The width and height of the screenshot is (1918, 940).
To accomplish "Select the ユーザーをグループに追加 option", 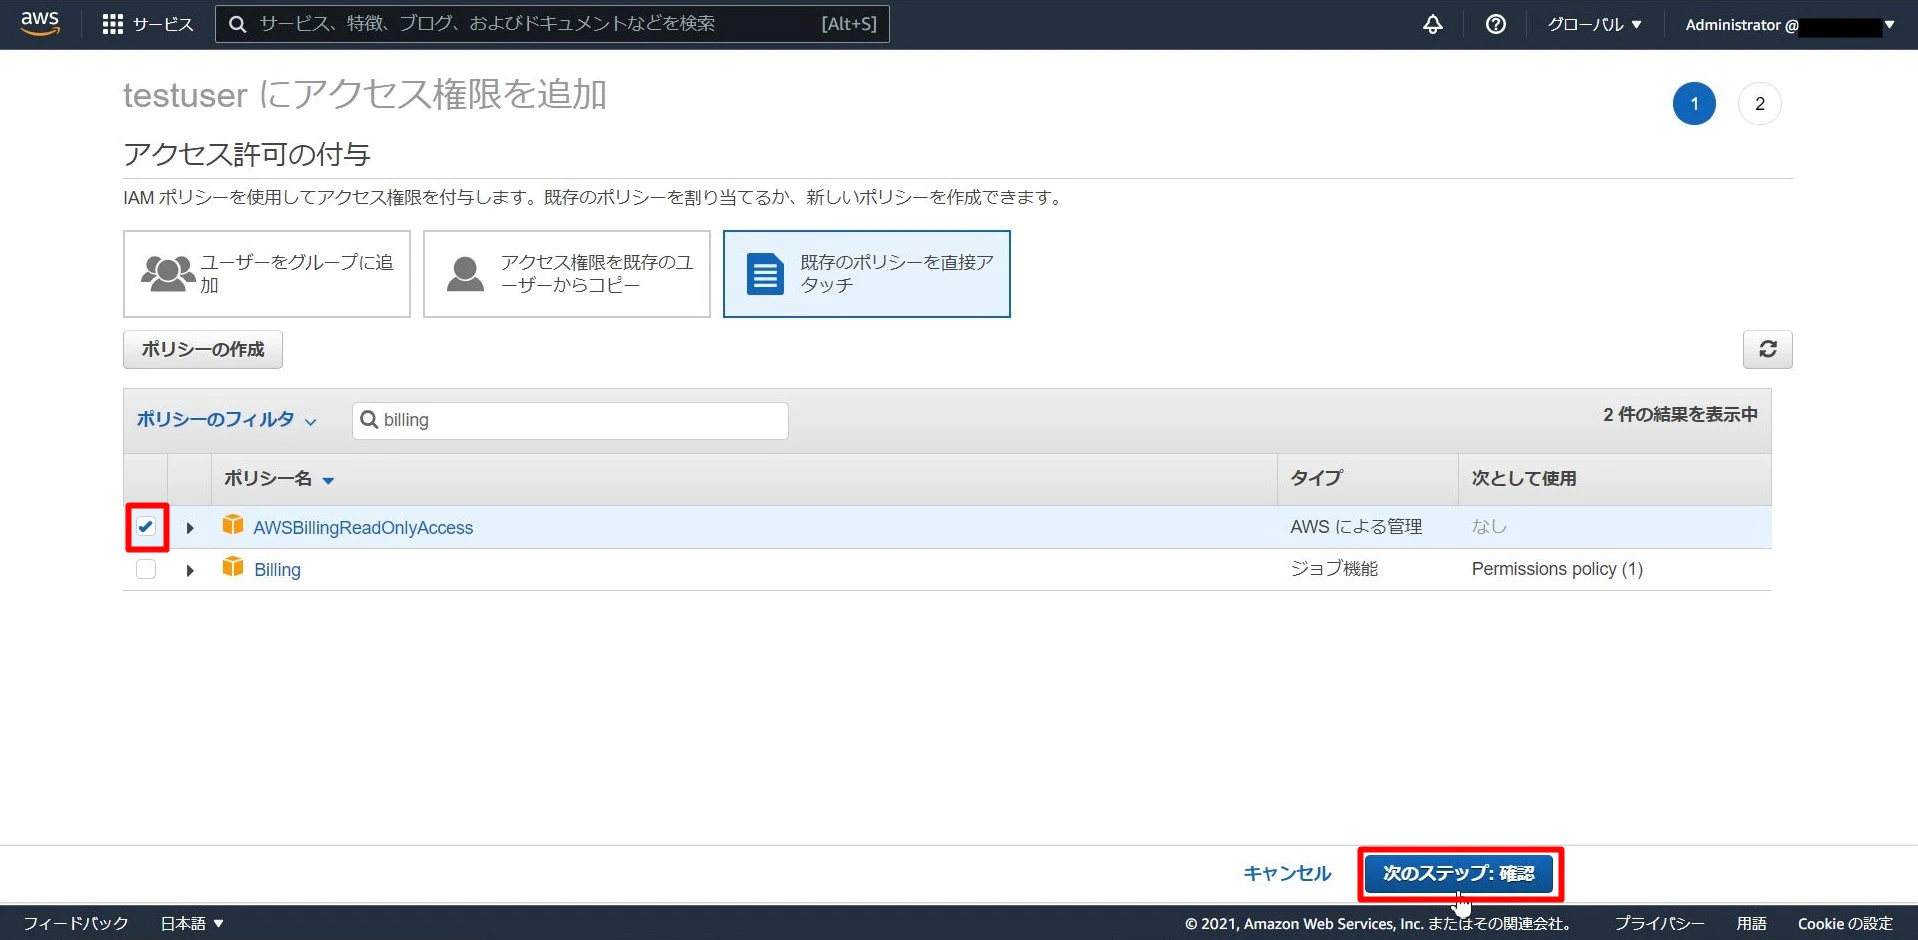I will coord(267,274).
